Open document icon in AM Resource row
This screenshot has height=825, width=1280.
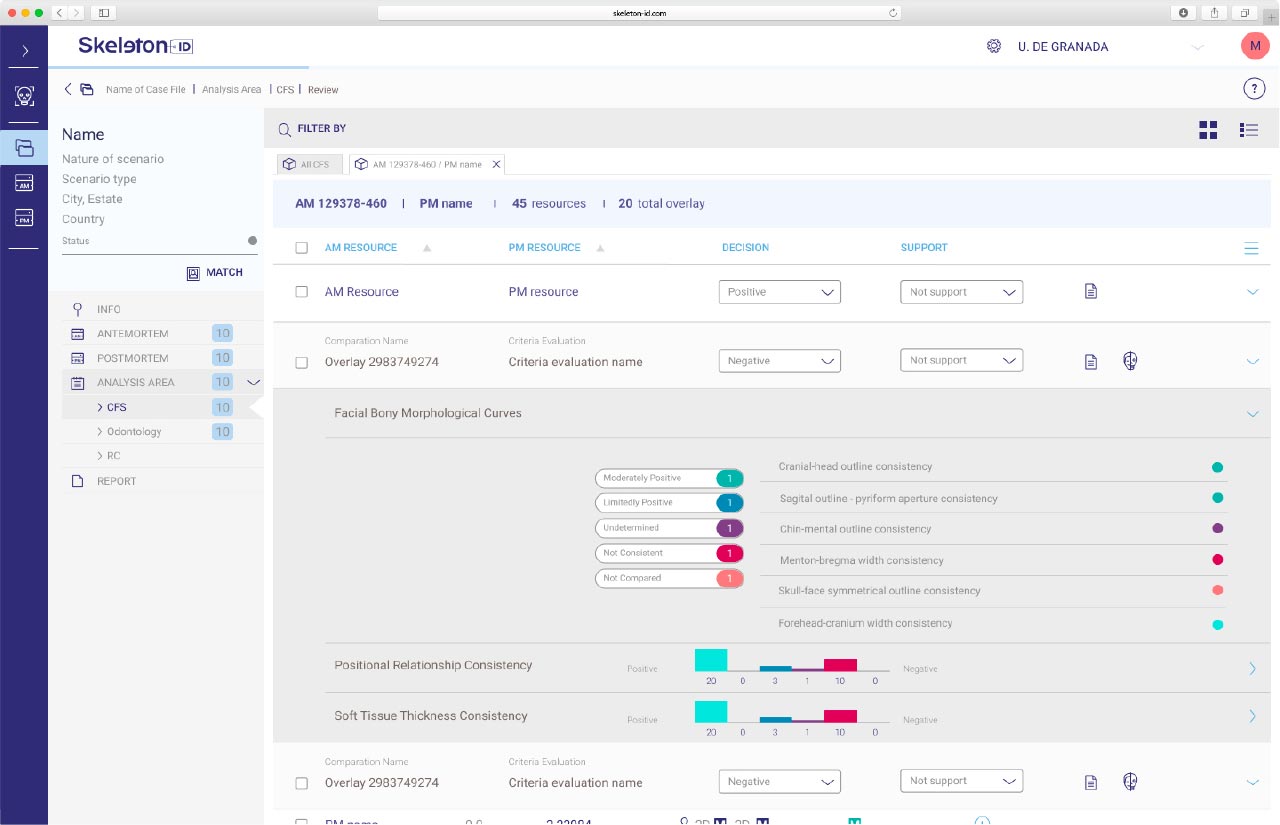(x=1091, y=292)
